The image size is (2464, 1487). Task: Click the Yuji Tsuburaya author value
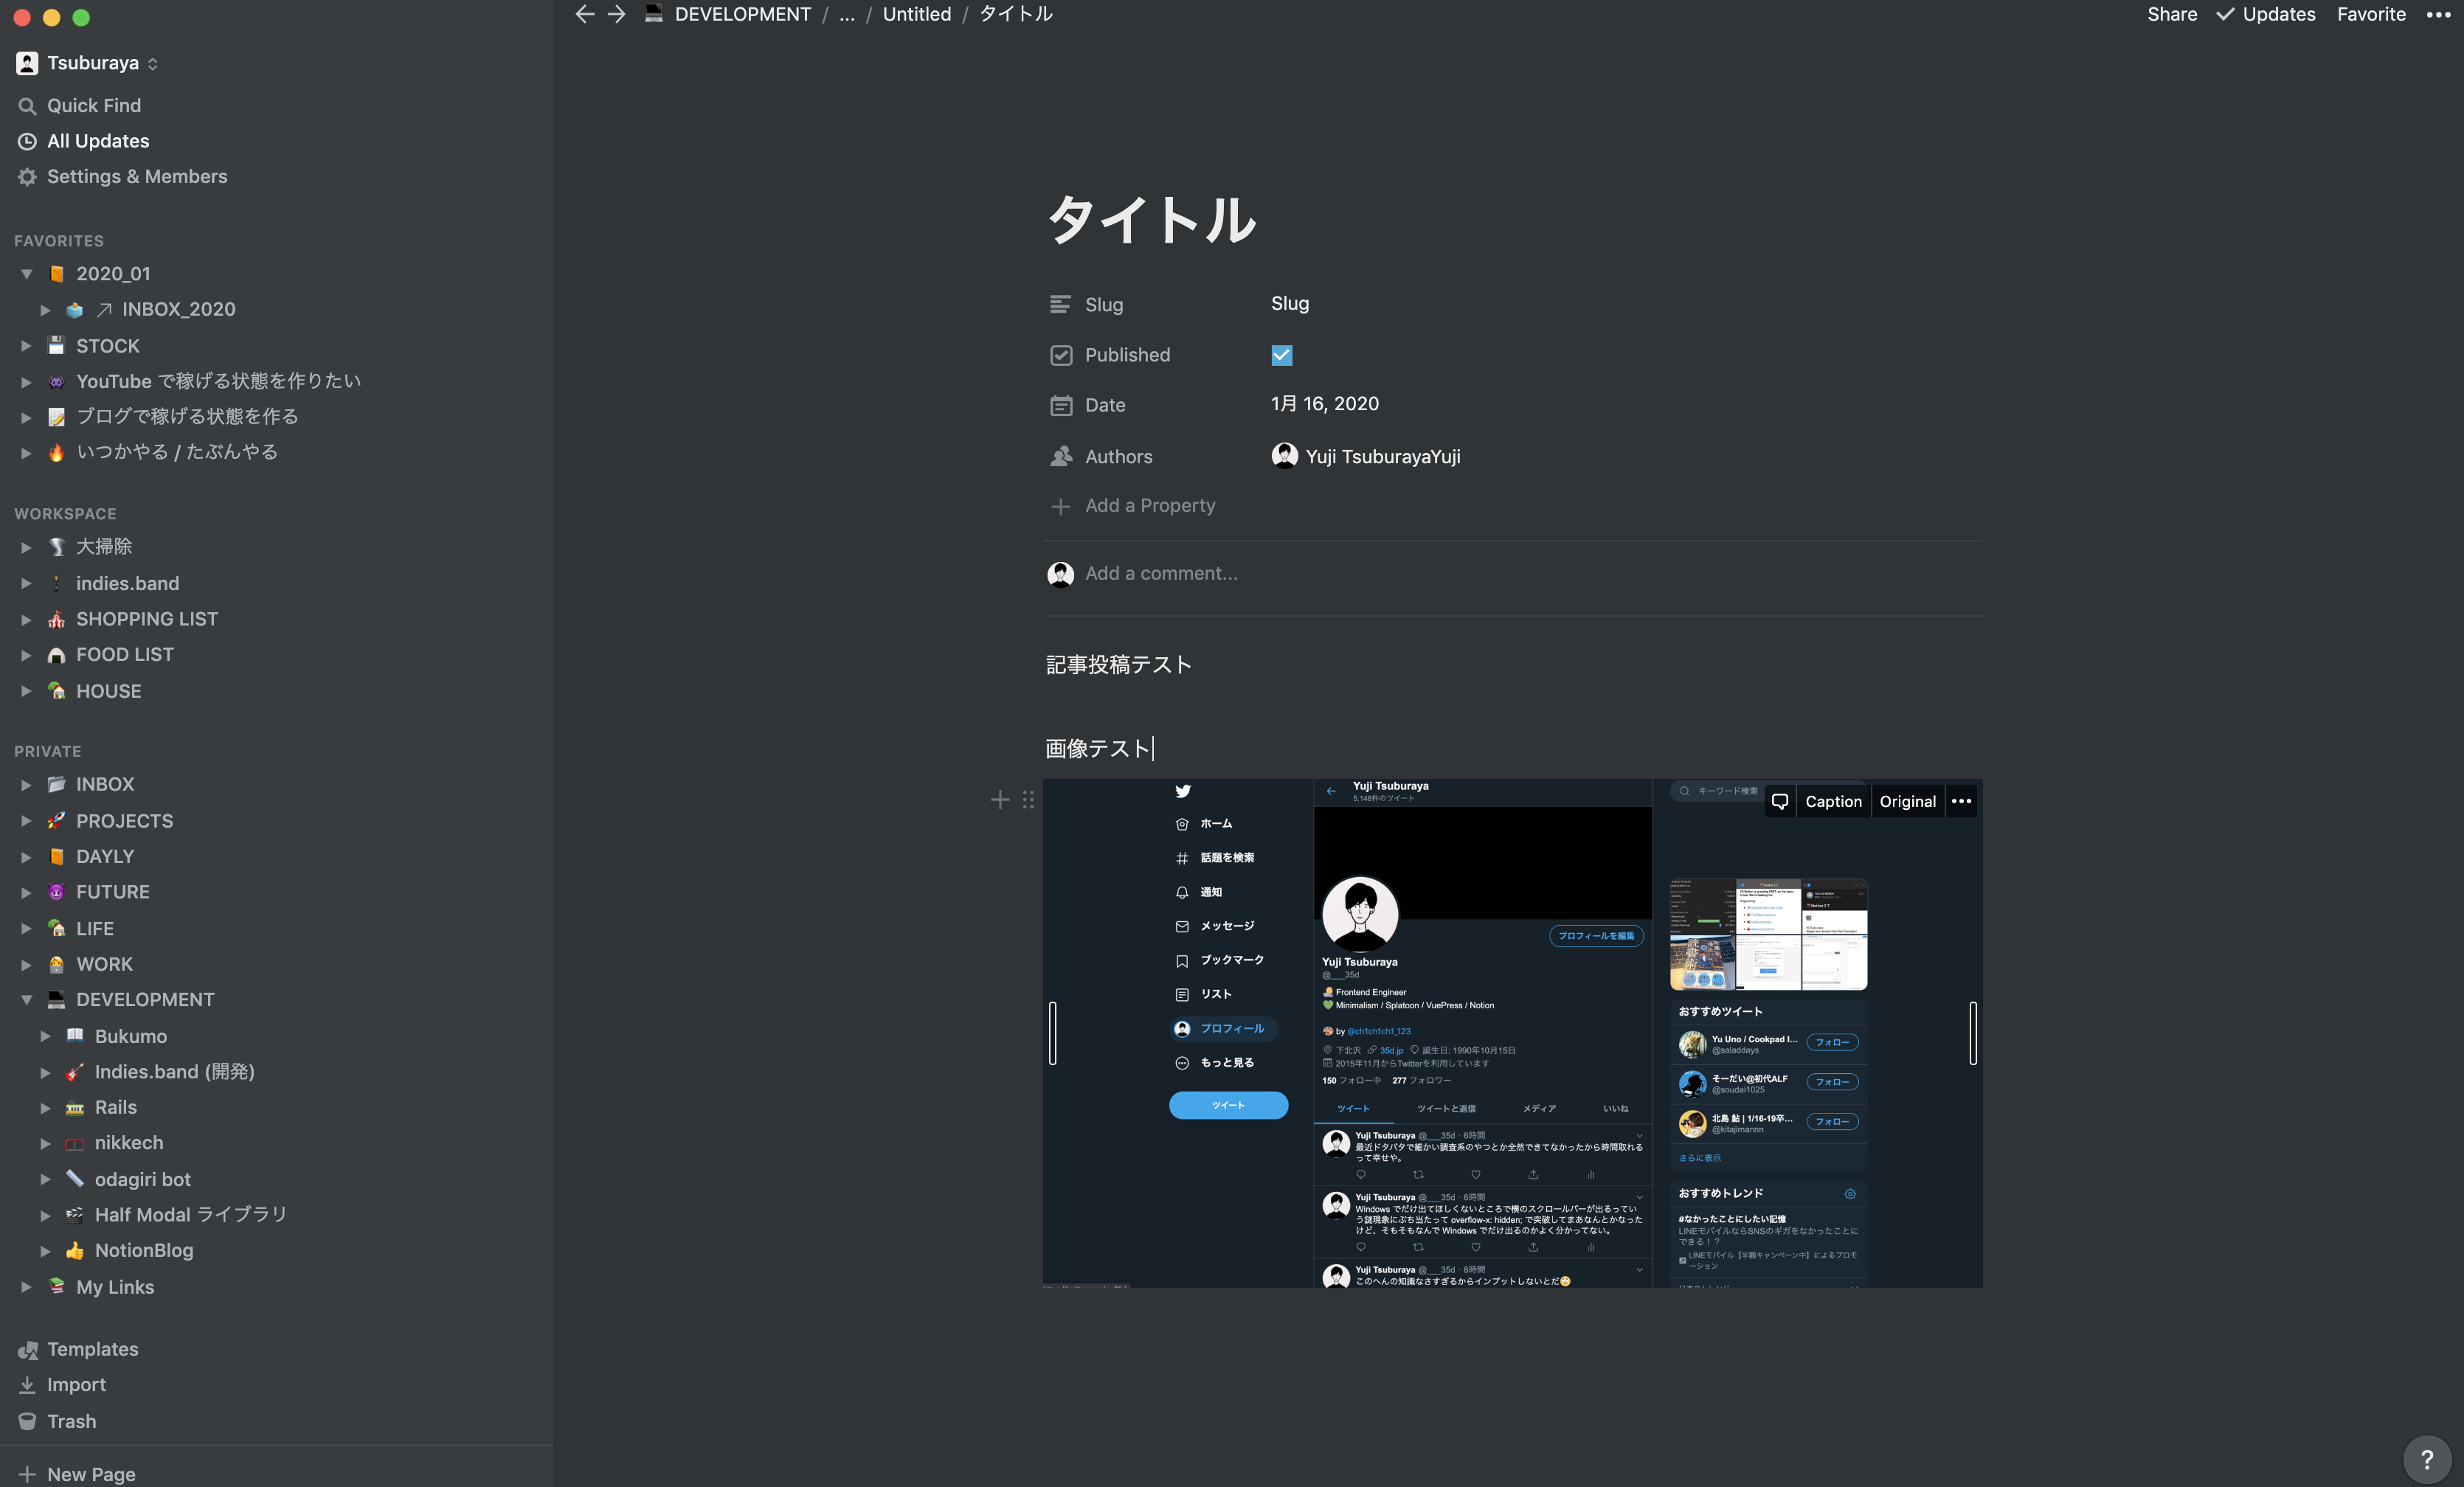pos(1366,456)
